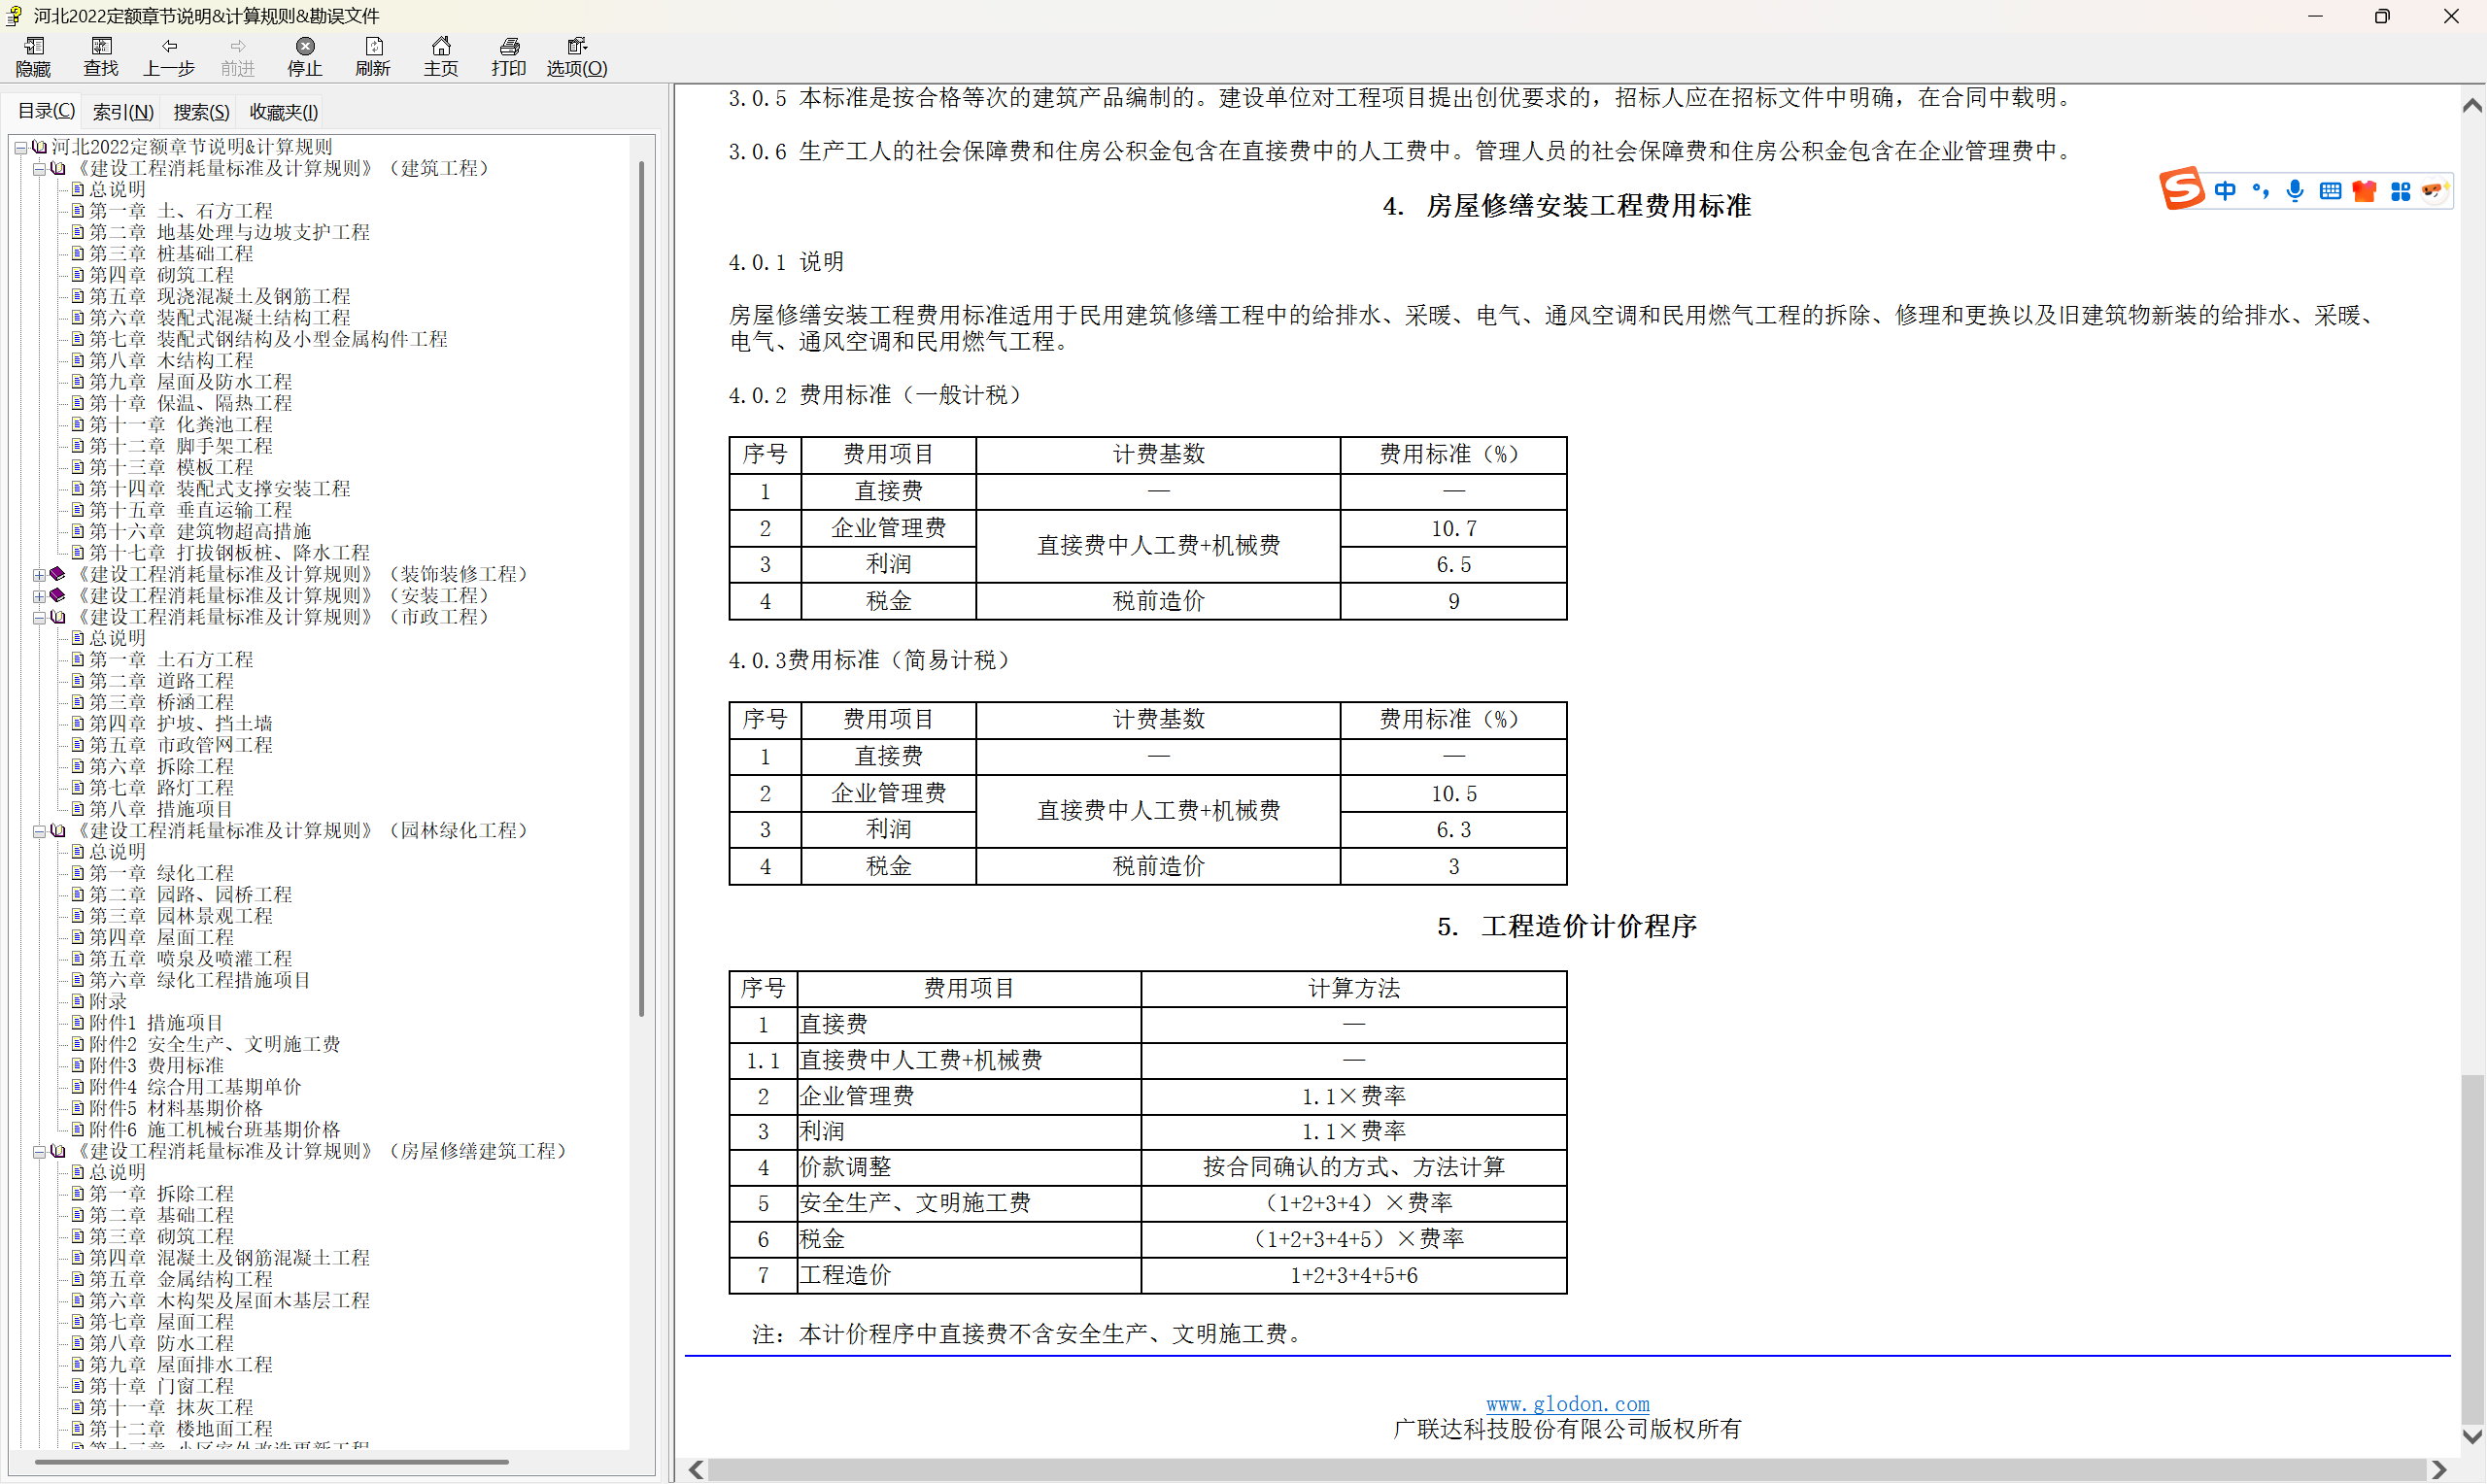Toggle Sogou 中 Chinese/English mode
This screenshot has width=2487, height=1484.
2225,191
